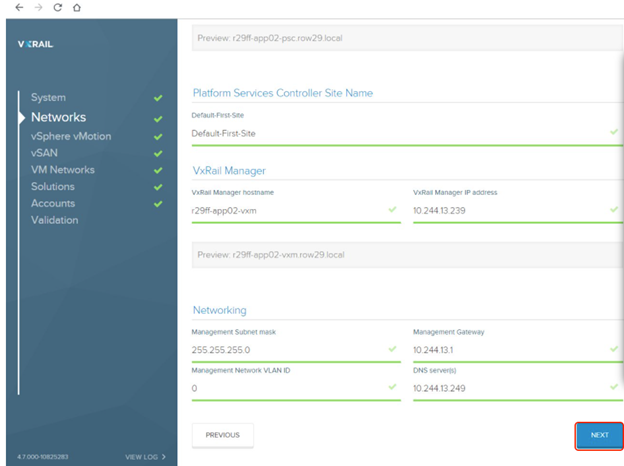The image size is (624, 466).
Task: Edit the Management Network VLAN ID field
Action: [x=296, y=388]
